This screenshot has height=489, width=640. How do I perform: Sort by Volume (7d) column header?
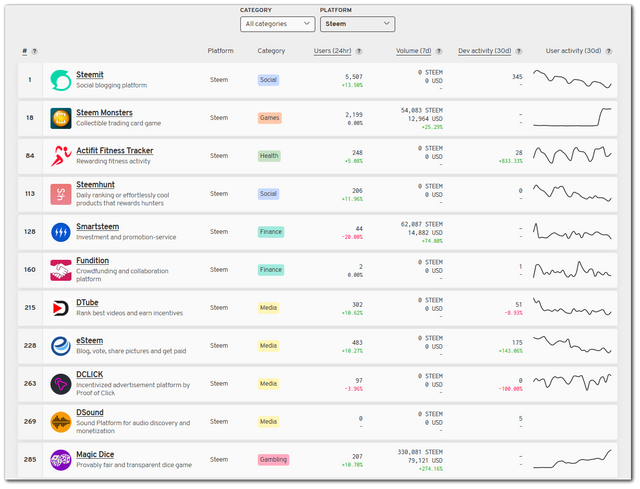413,51
